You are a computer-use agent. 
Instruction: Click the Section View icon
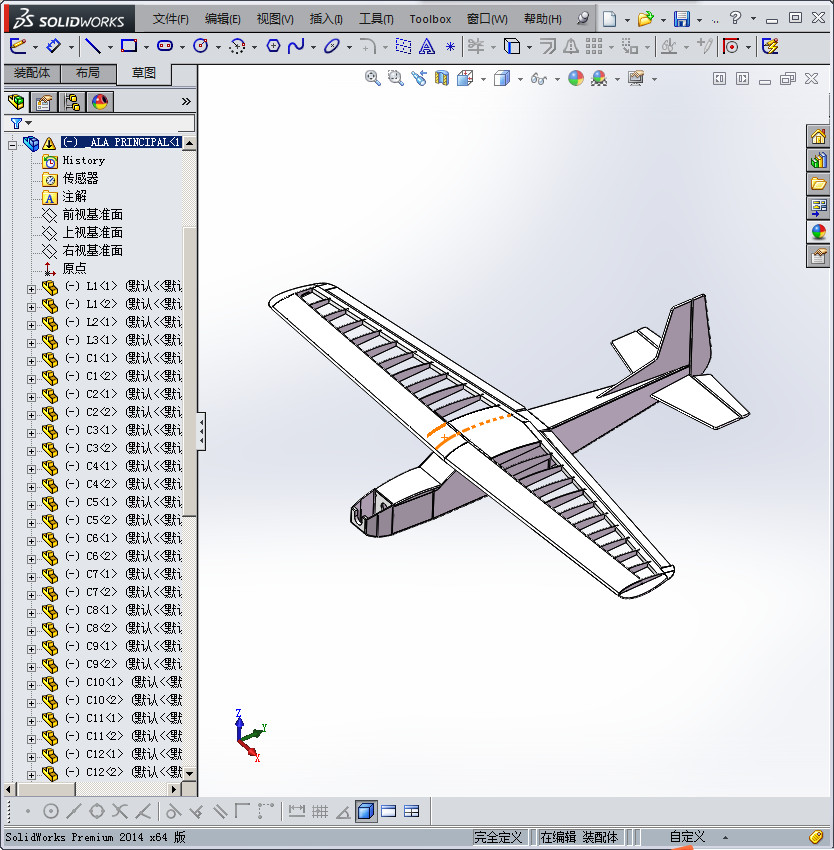pos(442,79)
